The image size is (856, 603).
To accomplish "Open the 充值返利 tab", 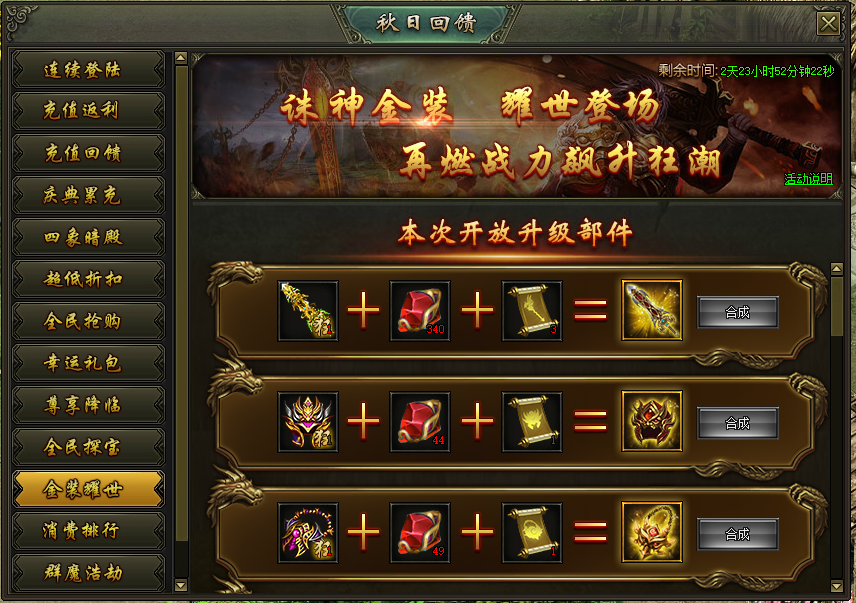I will (88, 111).
